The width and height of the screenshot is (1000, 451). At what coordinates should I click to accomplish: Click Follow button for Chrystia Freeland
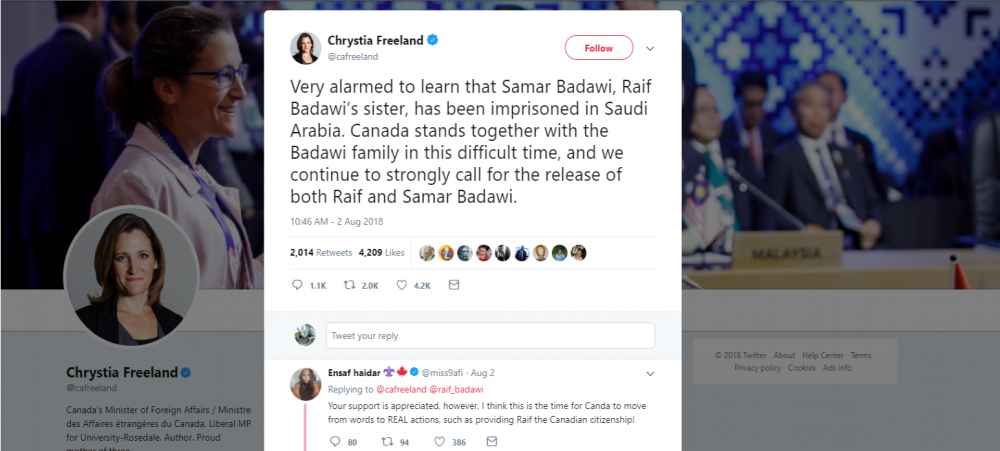tap(598, 48)
